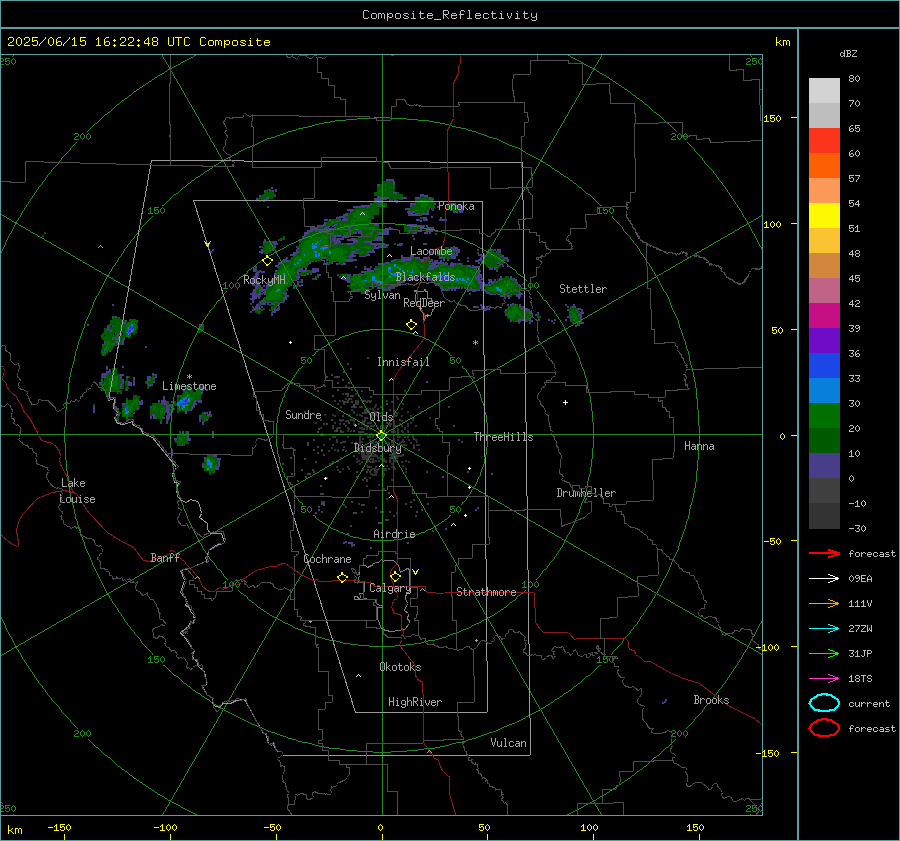Click the yellow diamond marker near Cochrane
The width and height of the screenshot is (900, 841).
tap(343, 577)
